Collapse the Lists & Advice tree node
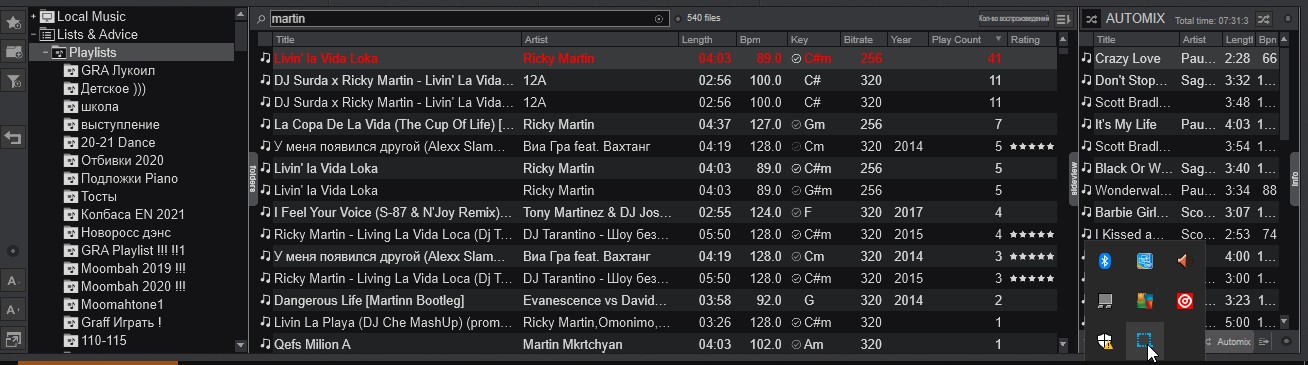 33,34
